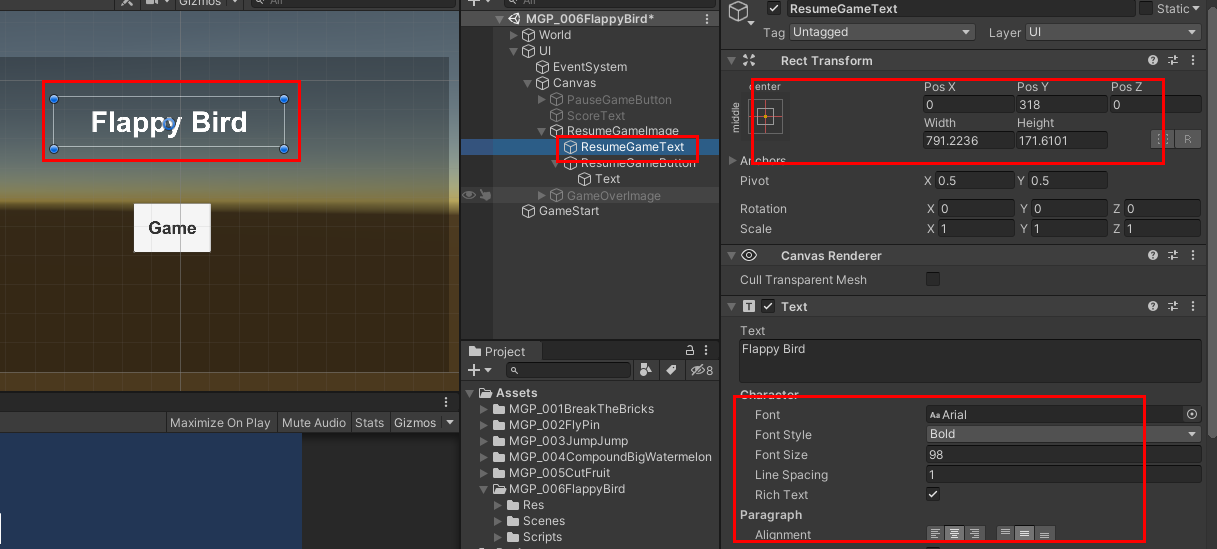Viewport: 1217px width, 549px height.
Task: Toggle Mute Audio in Game view
Action: click(314, 423)
